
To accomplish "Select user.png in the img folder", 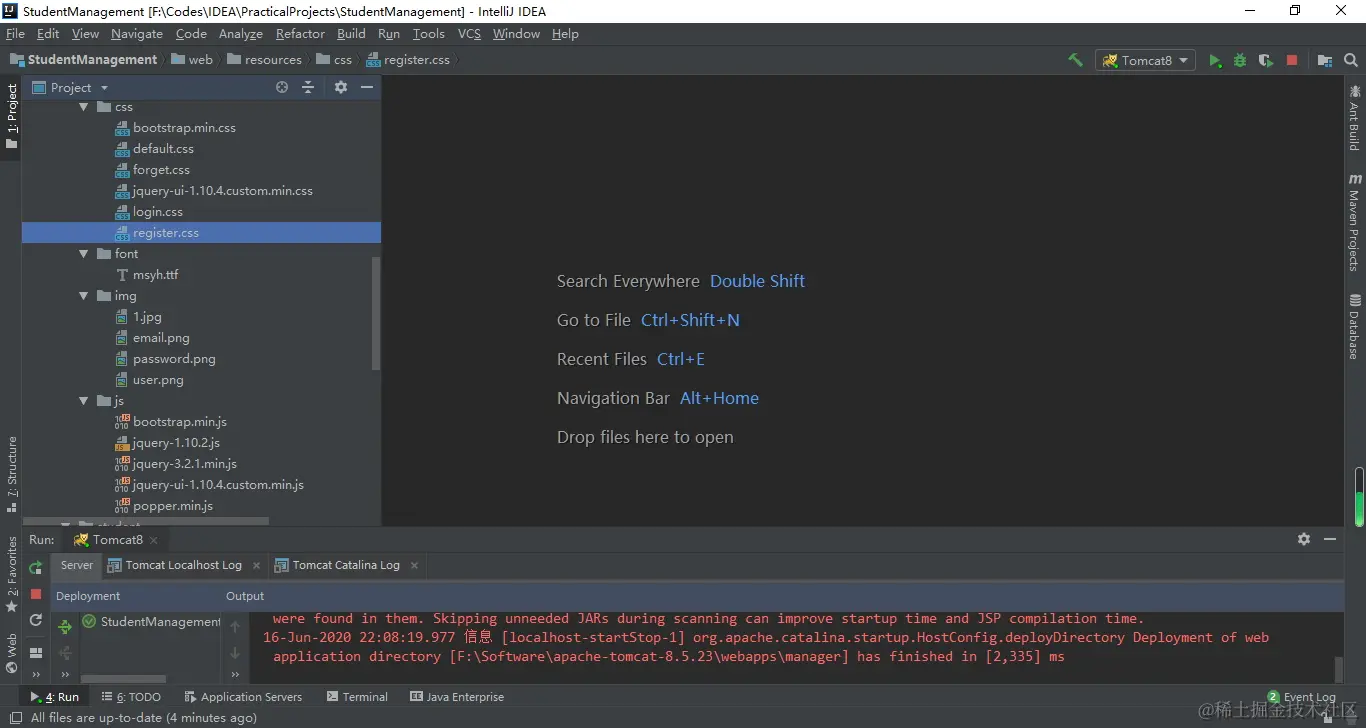I will pos(158,380).
